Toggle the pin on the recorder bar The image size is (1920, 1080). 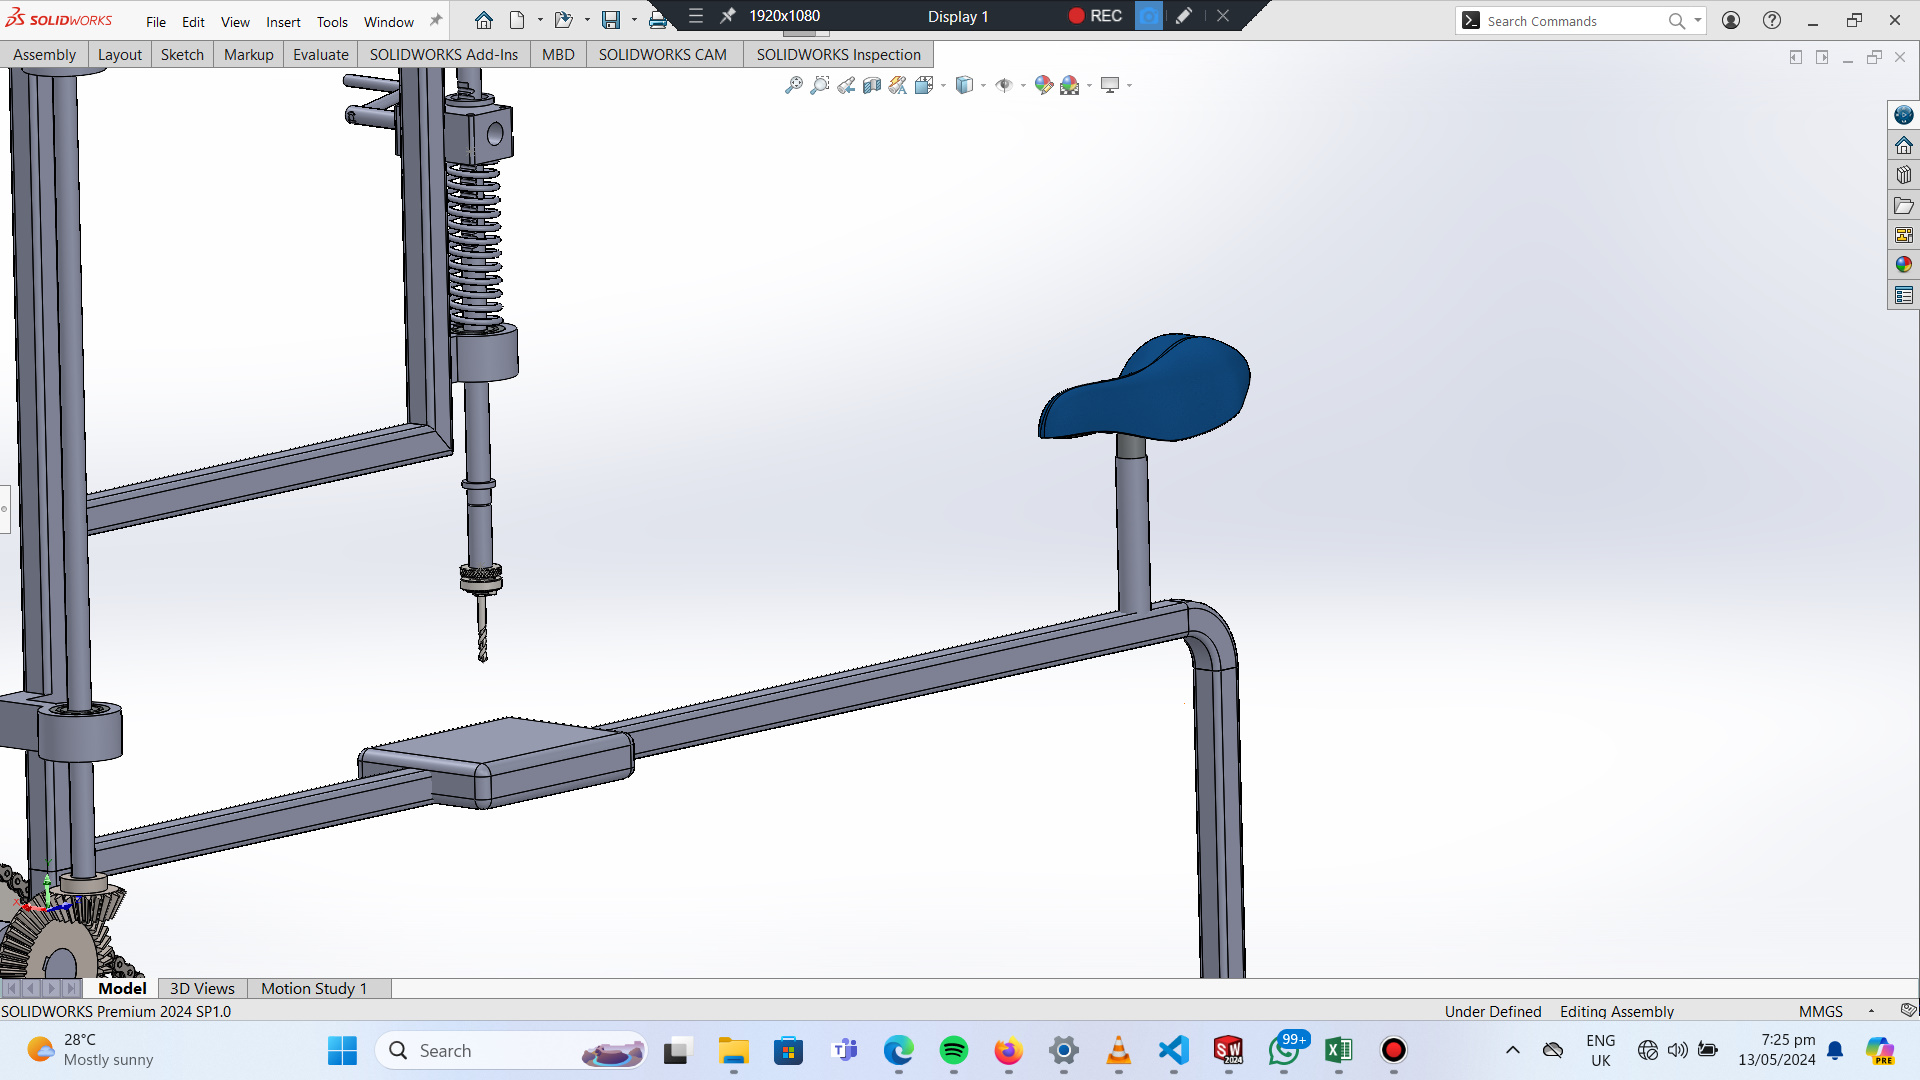click(728, 16)
